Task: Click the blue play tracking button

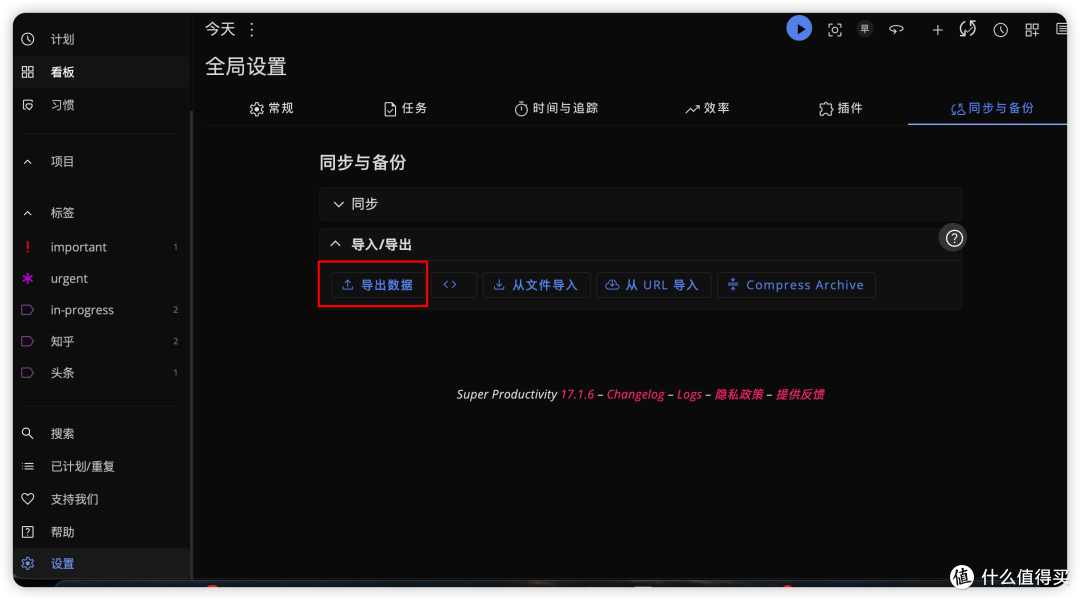Action: click(799, 29)
